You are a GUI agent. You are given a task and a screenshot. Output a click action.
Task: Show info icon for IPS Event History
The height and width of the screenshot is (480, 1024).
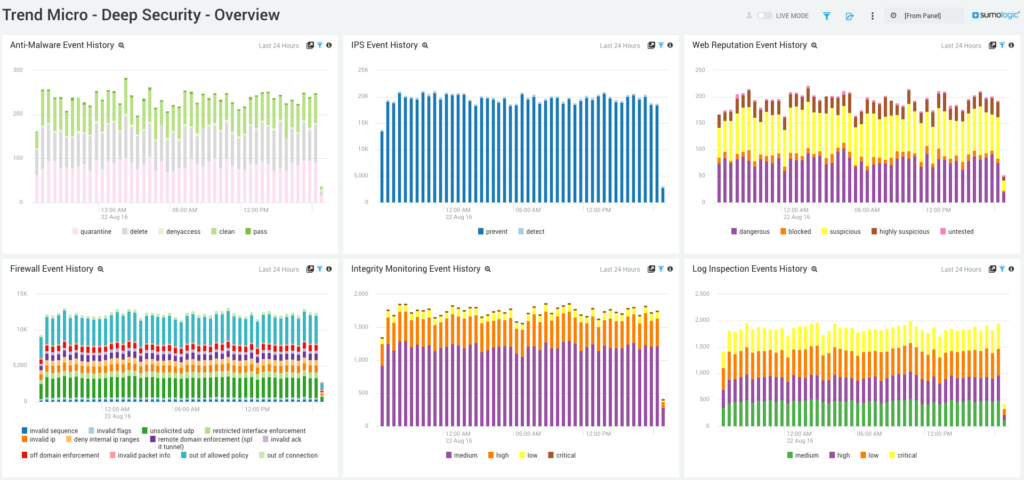(x=670, y=46)
